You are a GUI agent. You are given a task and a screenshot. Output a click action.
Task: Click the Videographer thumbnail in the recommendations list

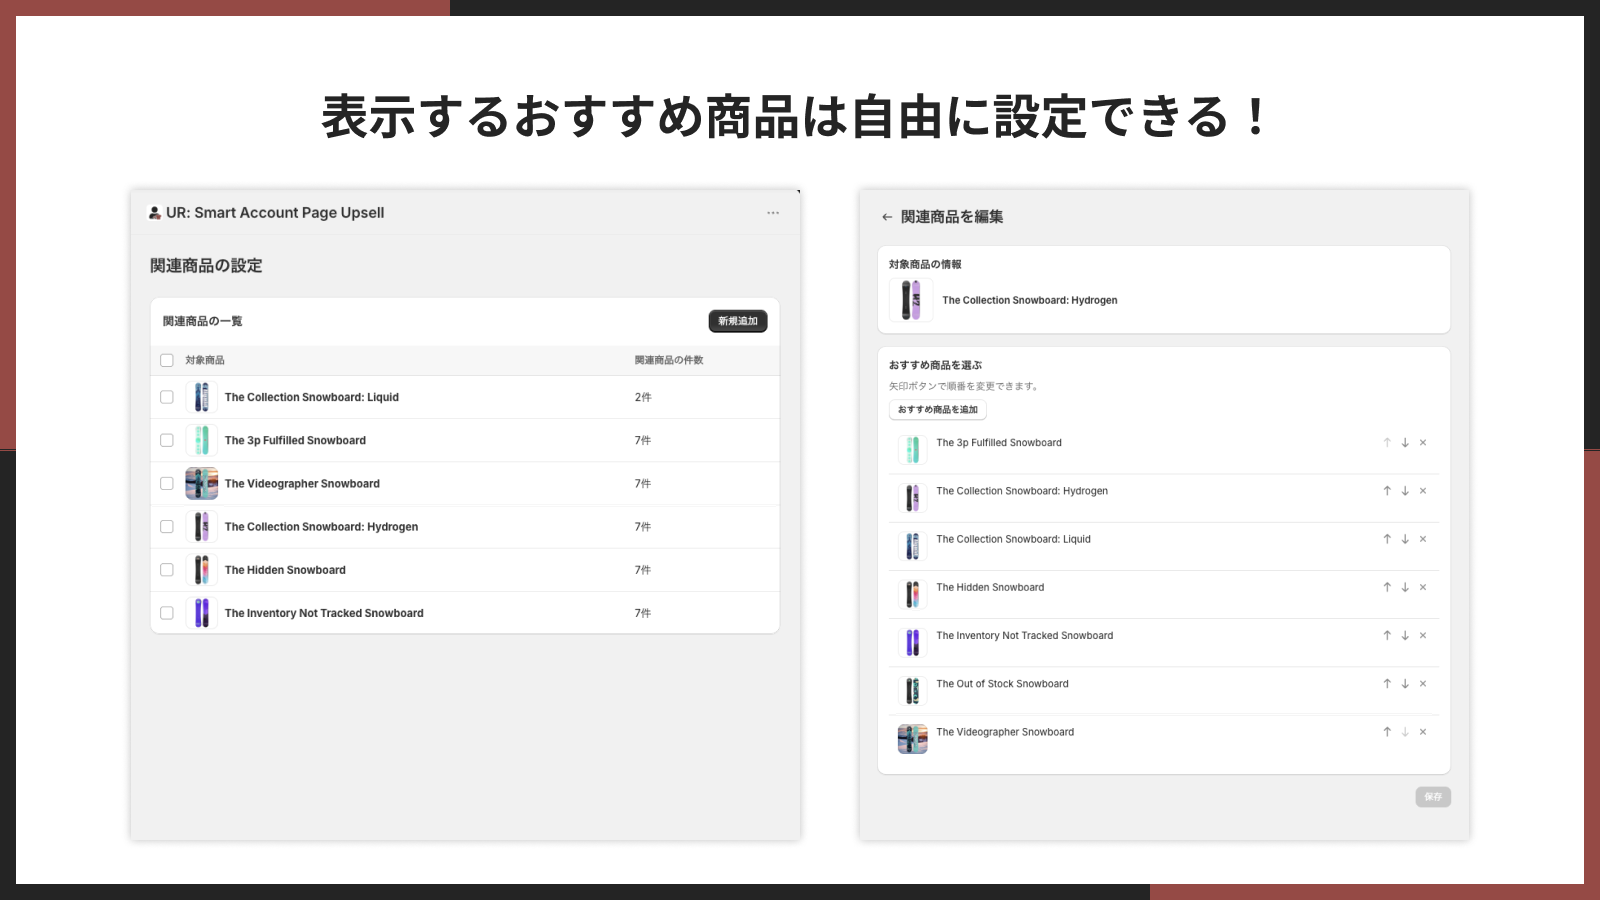pos(912,739)
